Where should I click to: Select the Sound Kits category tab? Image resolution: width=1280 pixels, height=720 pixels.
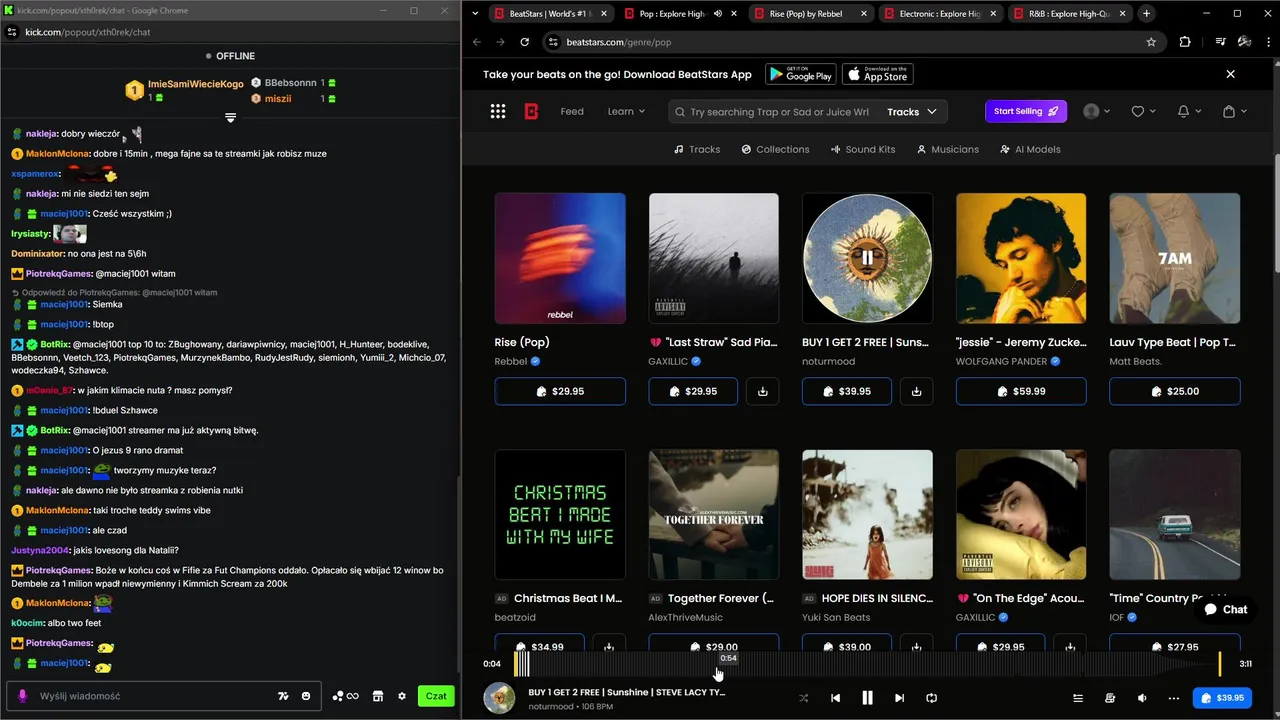863,149
